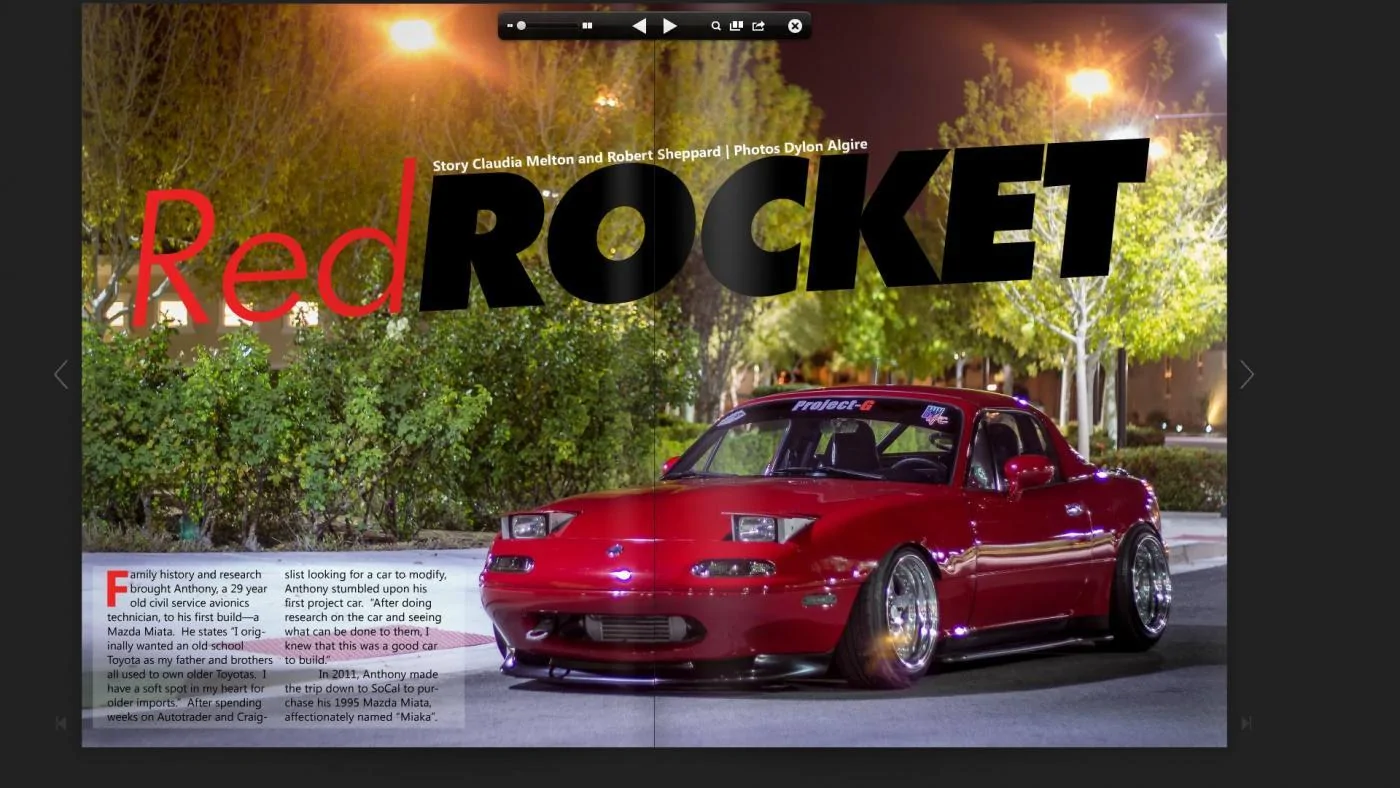The height and width of the screenshot is (788, 1400).
Task: Open the page thumbnails overview icon
Action: click(736, 26)
